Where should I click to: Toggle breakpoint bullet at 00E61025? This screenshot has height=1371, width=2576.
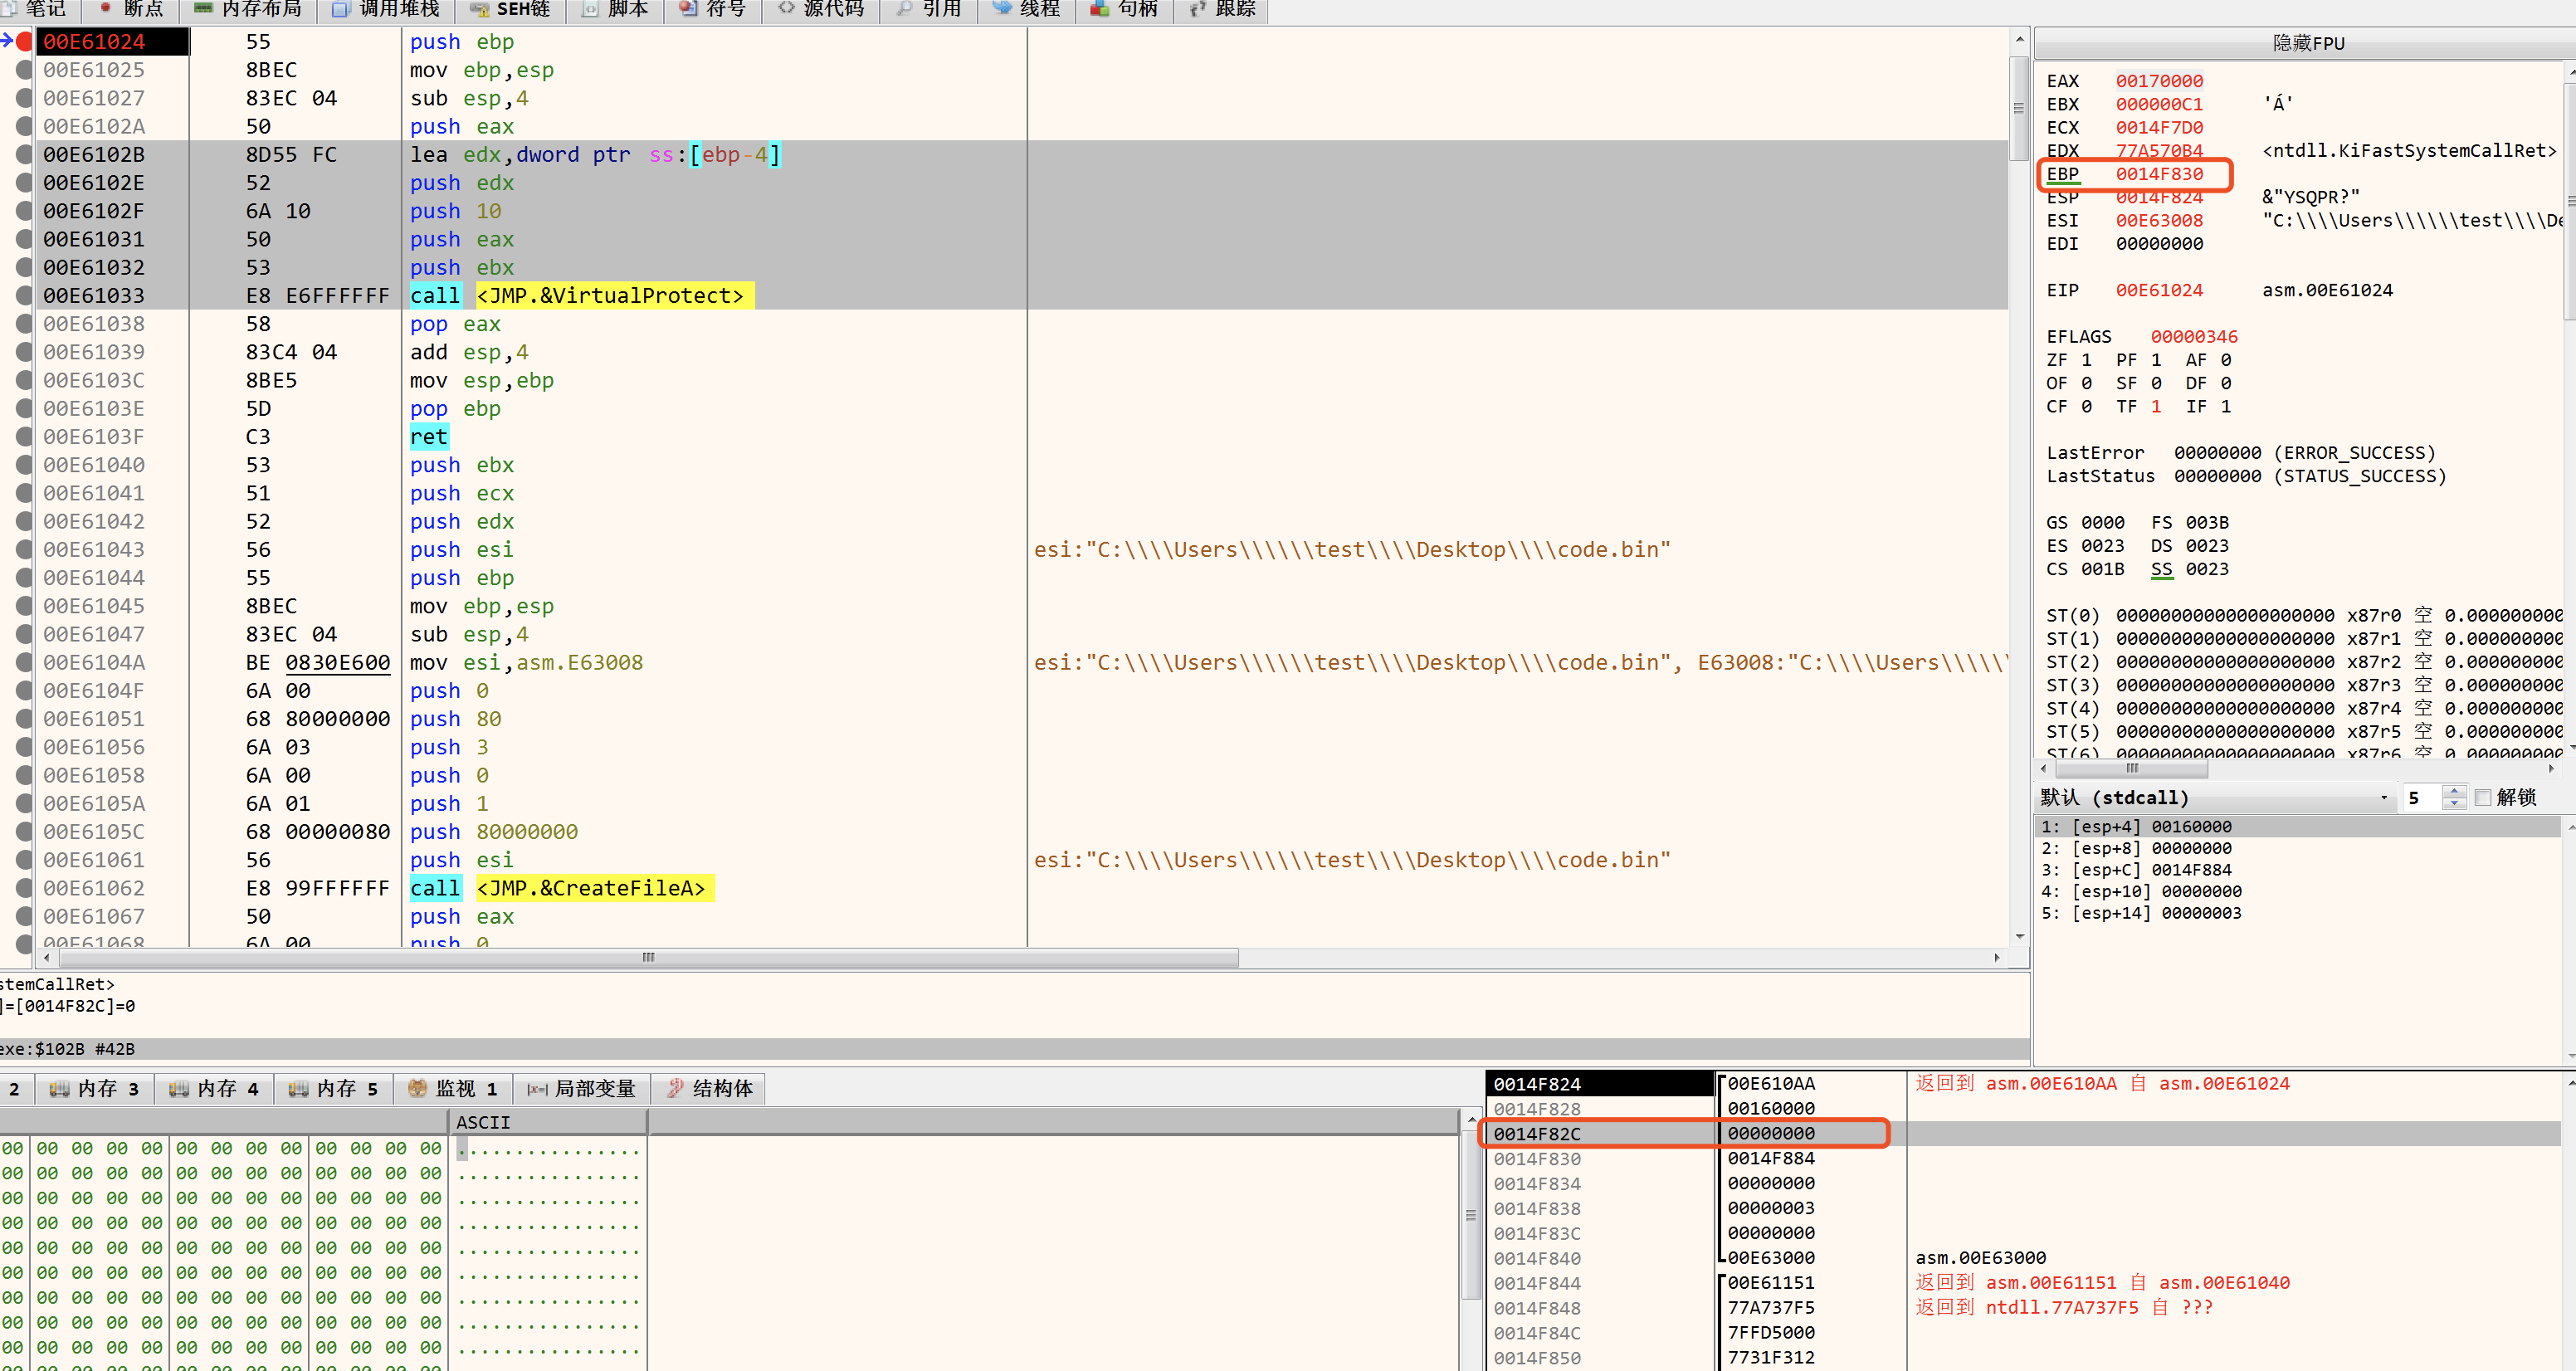[x=24, y=70]
